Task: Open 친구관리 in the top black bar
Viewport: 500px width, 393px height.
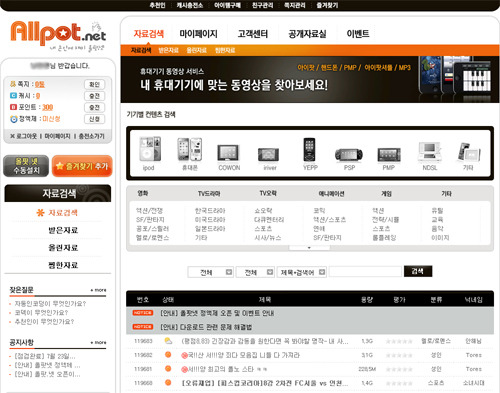Action: click(x=262, y=5)
